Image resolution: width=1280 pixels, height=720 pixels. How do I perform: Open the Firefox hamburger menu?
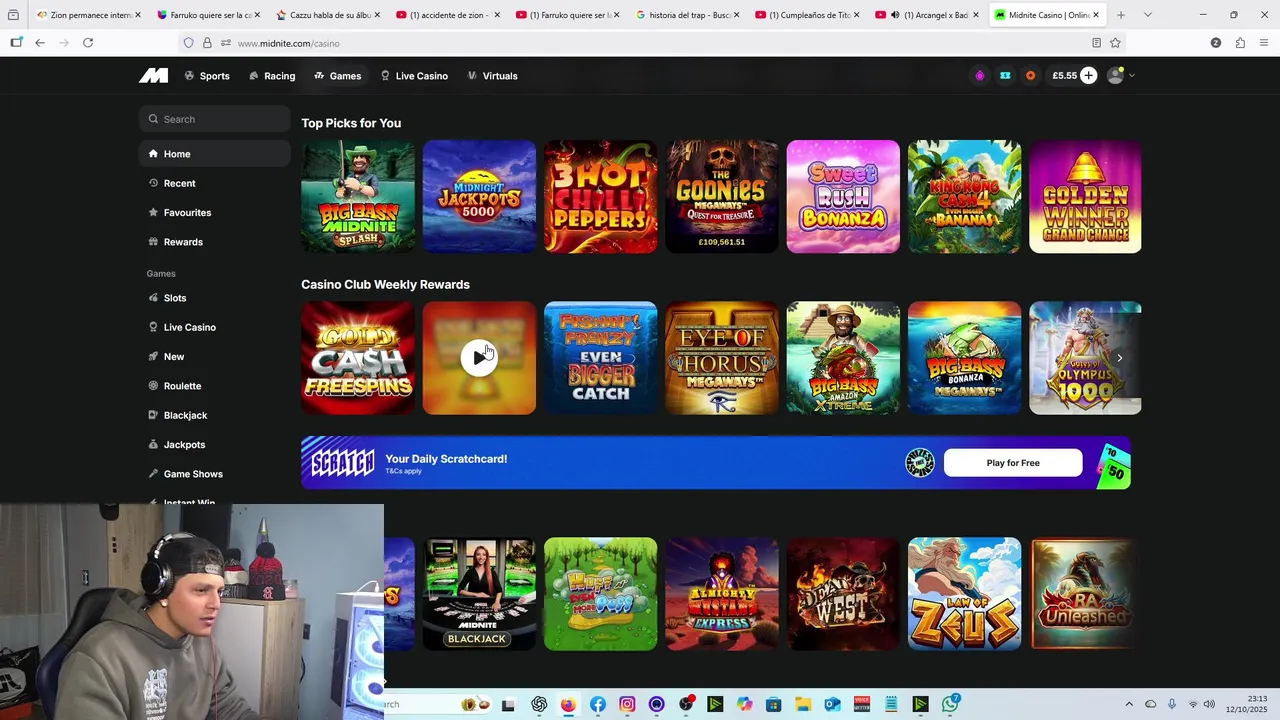pyautogui.click(x=1264, y=43)
